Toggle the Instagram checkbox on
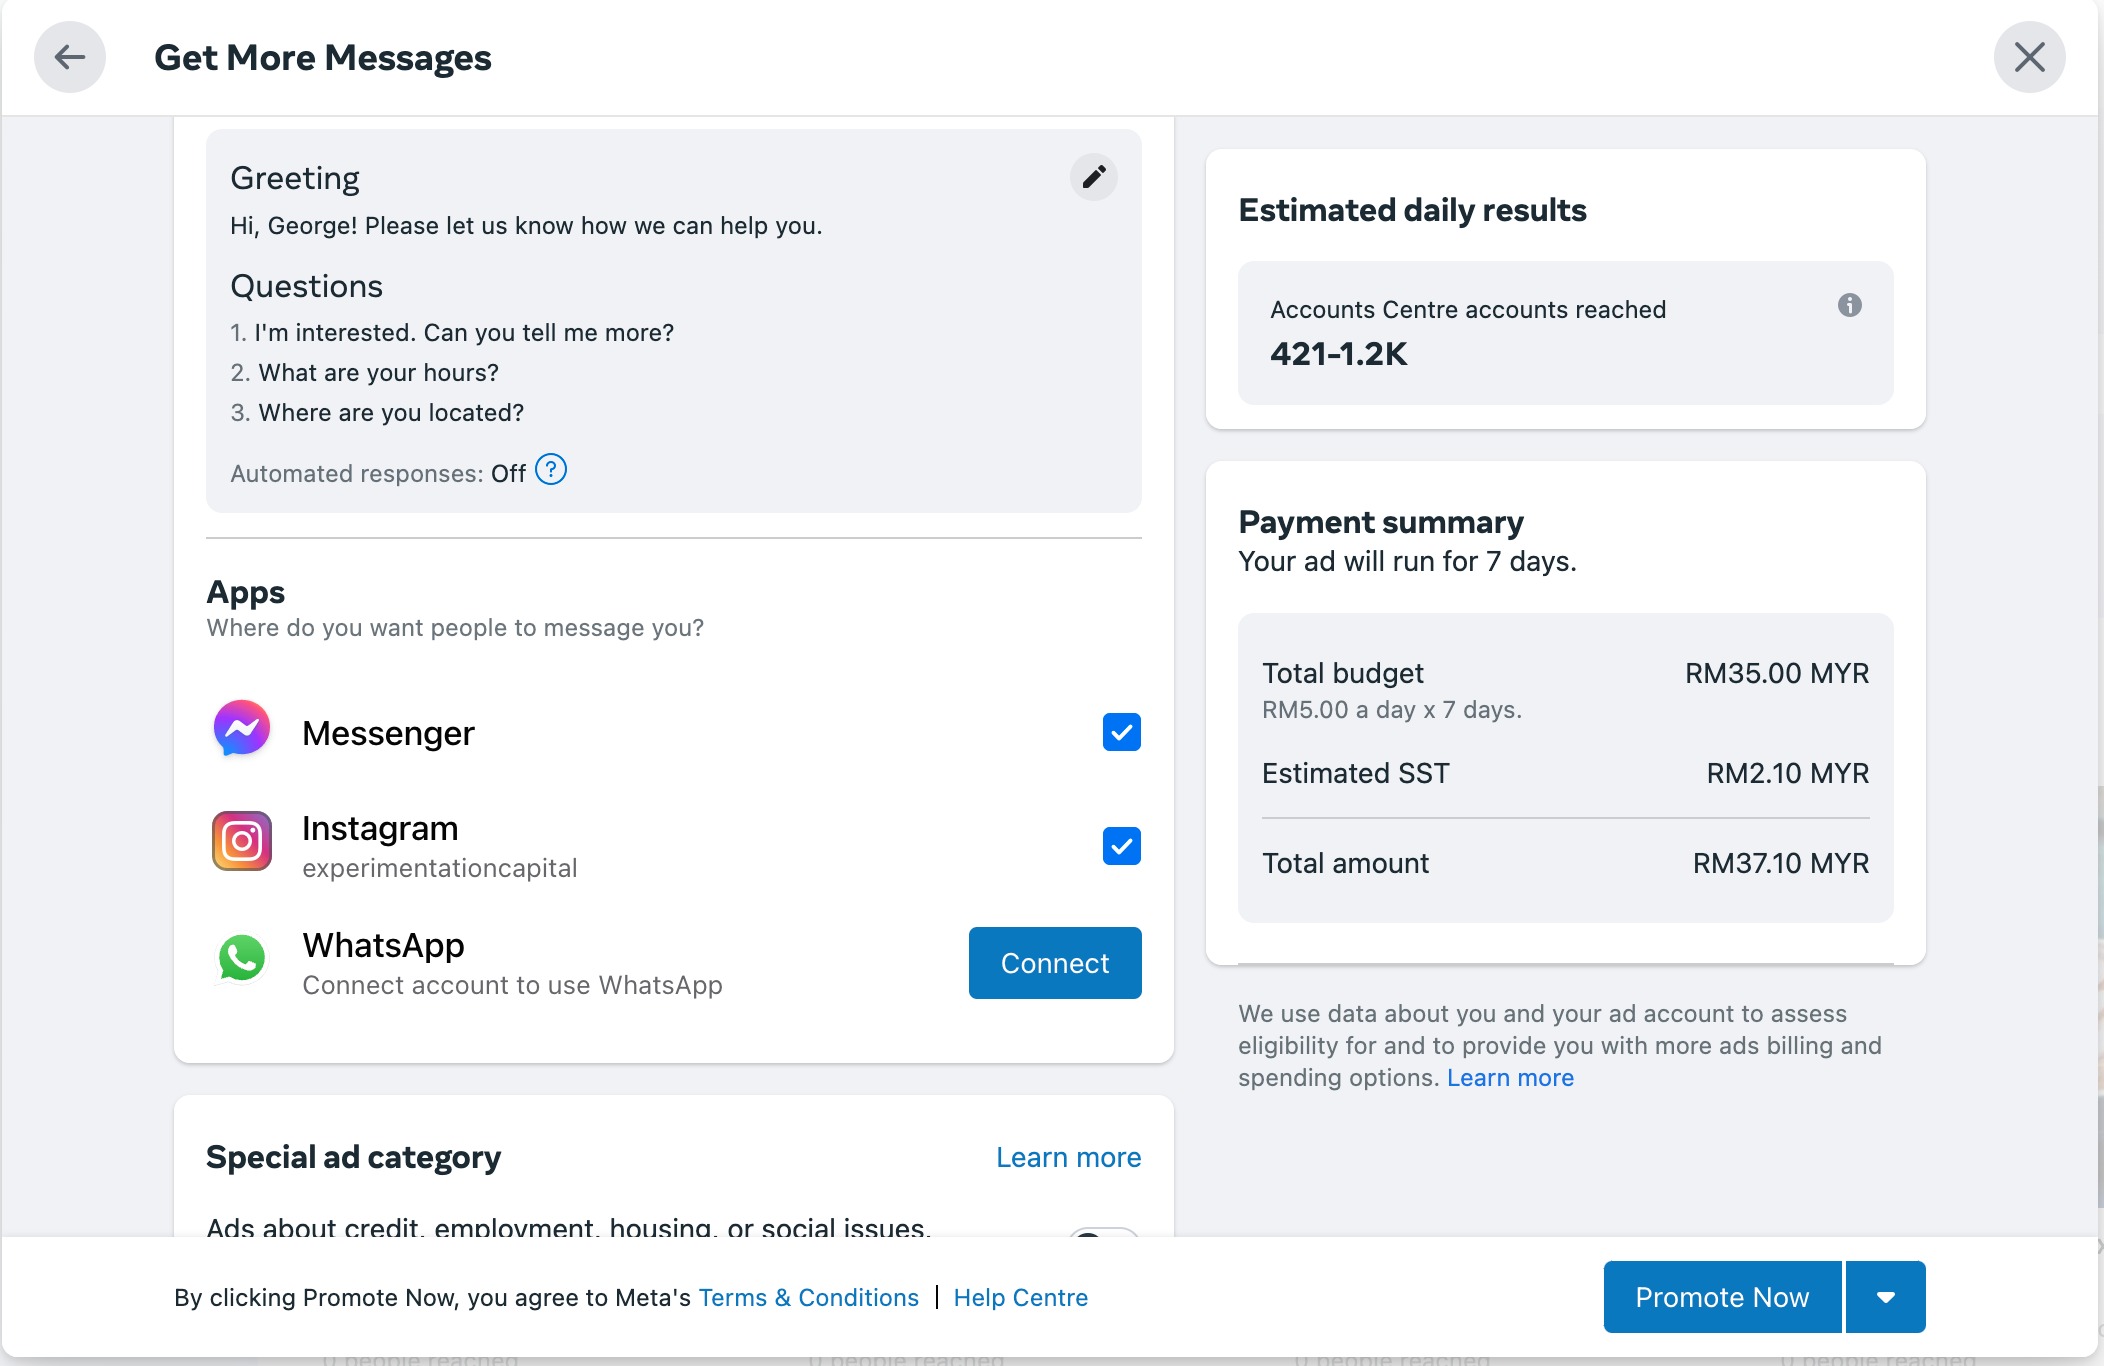Viewport: 2104px width, 1366px height. pos(1123,846)
